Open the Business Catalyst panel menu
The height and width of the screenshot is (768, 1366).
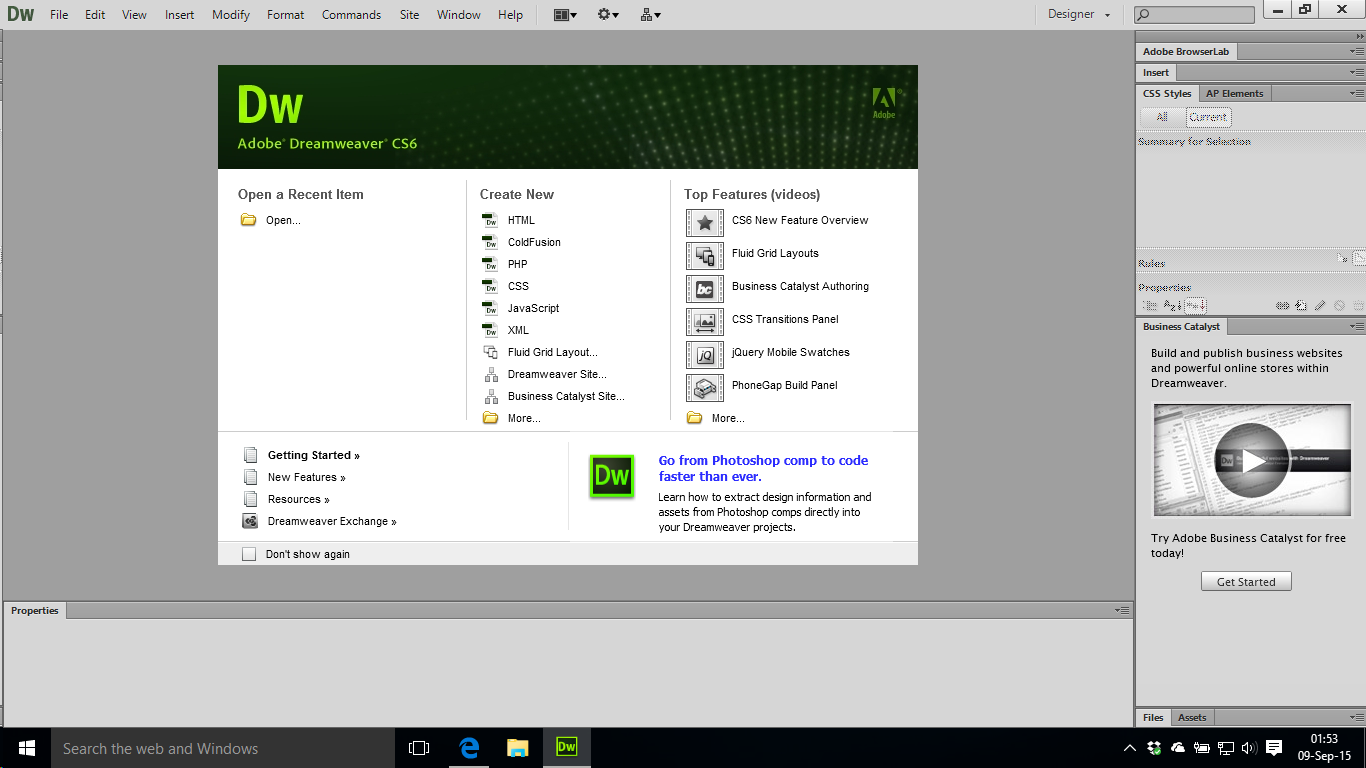point(1357,326)
